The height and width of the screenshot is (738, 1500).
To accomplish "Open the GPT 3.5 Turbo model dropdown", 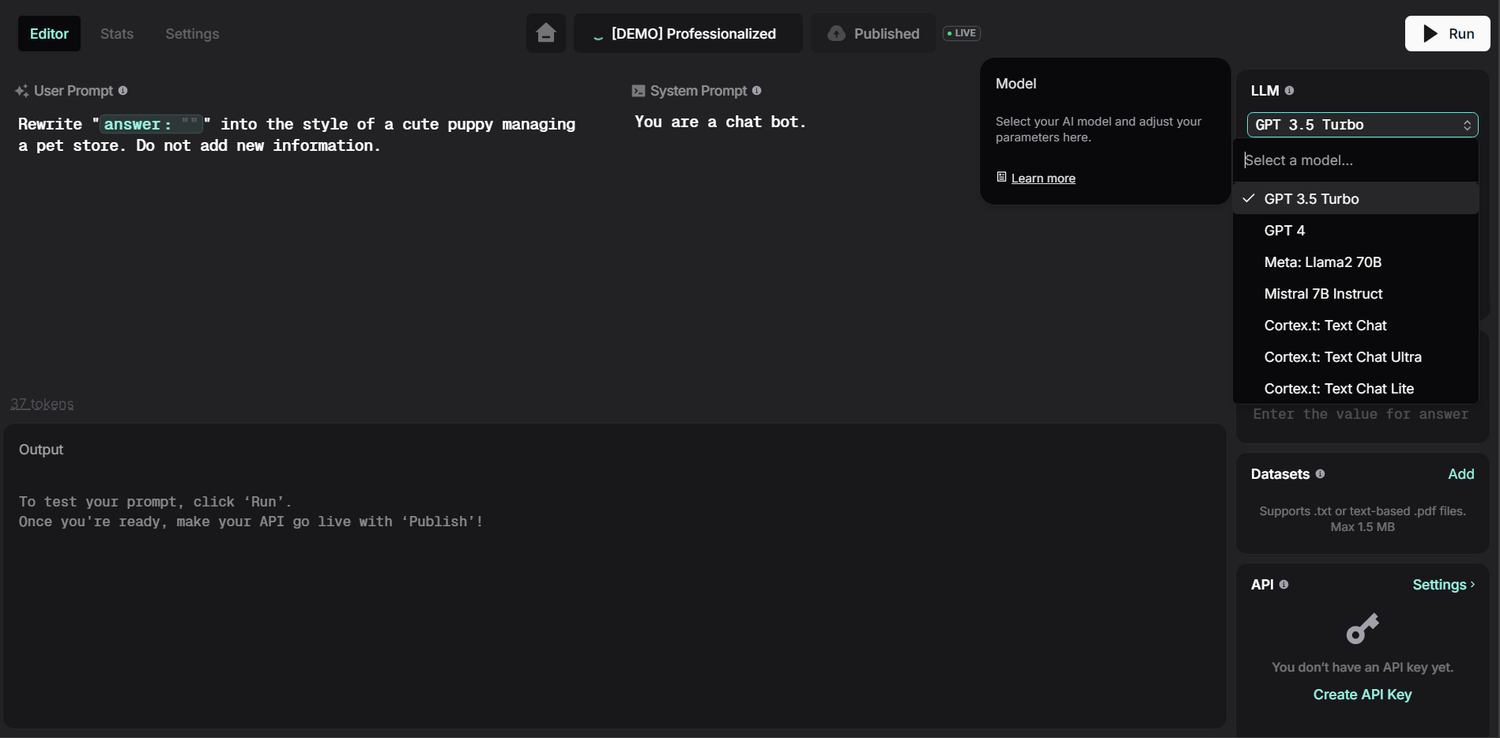I will [x=1362, y=124].
